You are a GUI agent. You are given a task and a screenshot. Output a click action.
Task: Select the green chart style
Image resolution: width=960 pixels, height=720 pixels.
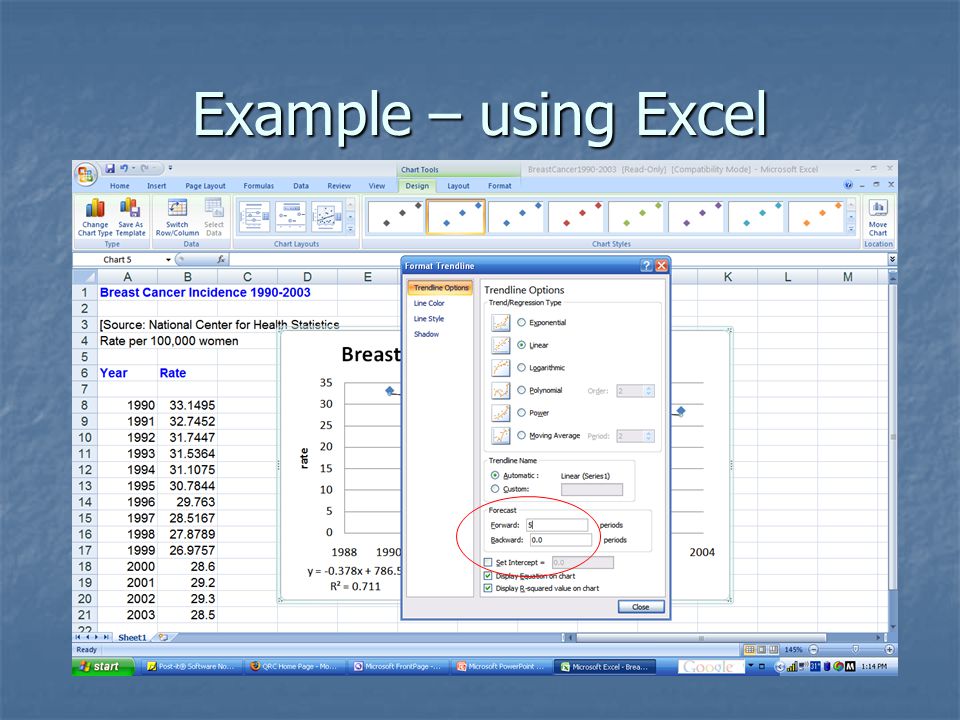[636, 217]
